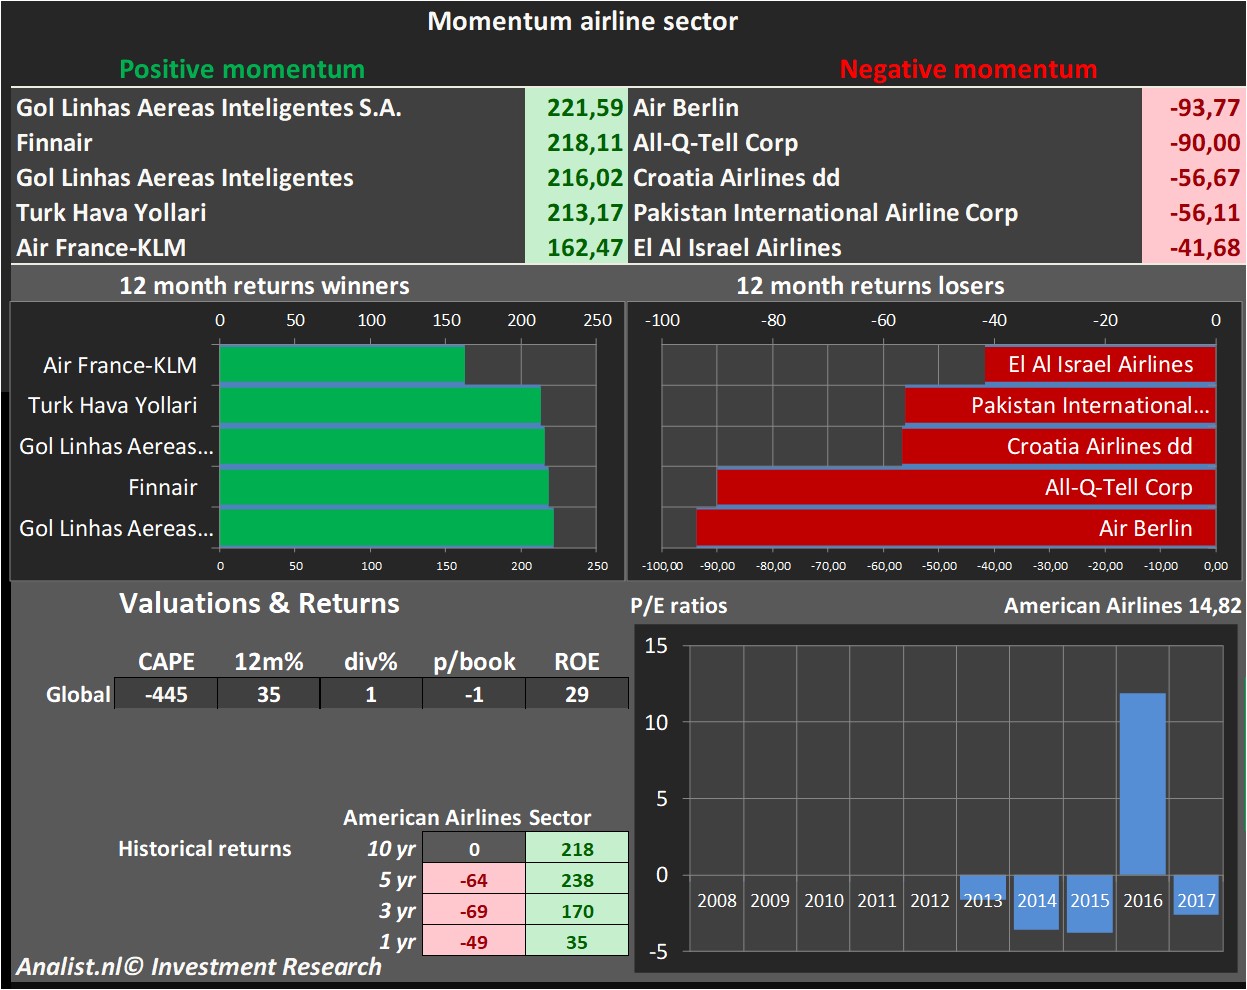The height and width of the screenshot is (990, 1247).
Task: Click the green Air France-KLM bar in winners chart
Action: 342,365
